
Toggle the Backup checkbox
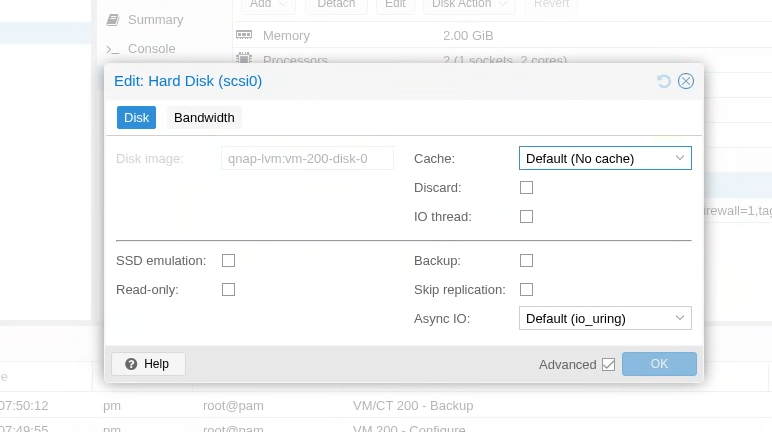tap(526, 261)
